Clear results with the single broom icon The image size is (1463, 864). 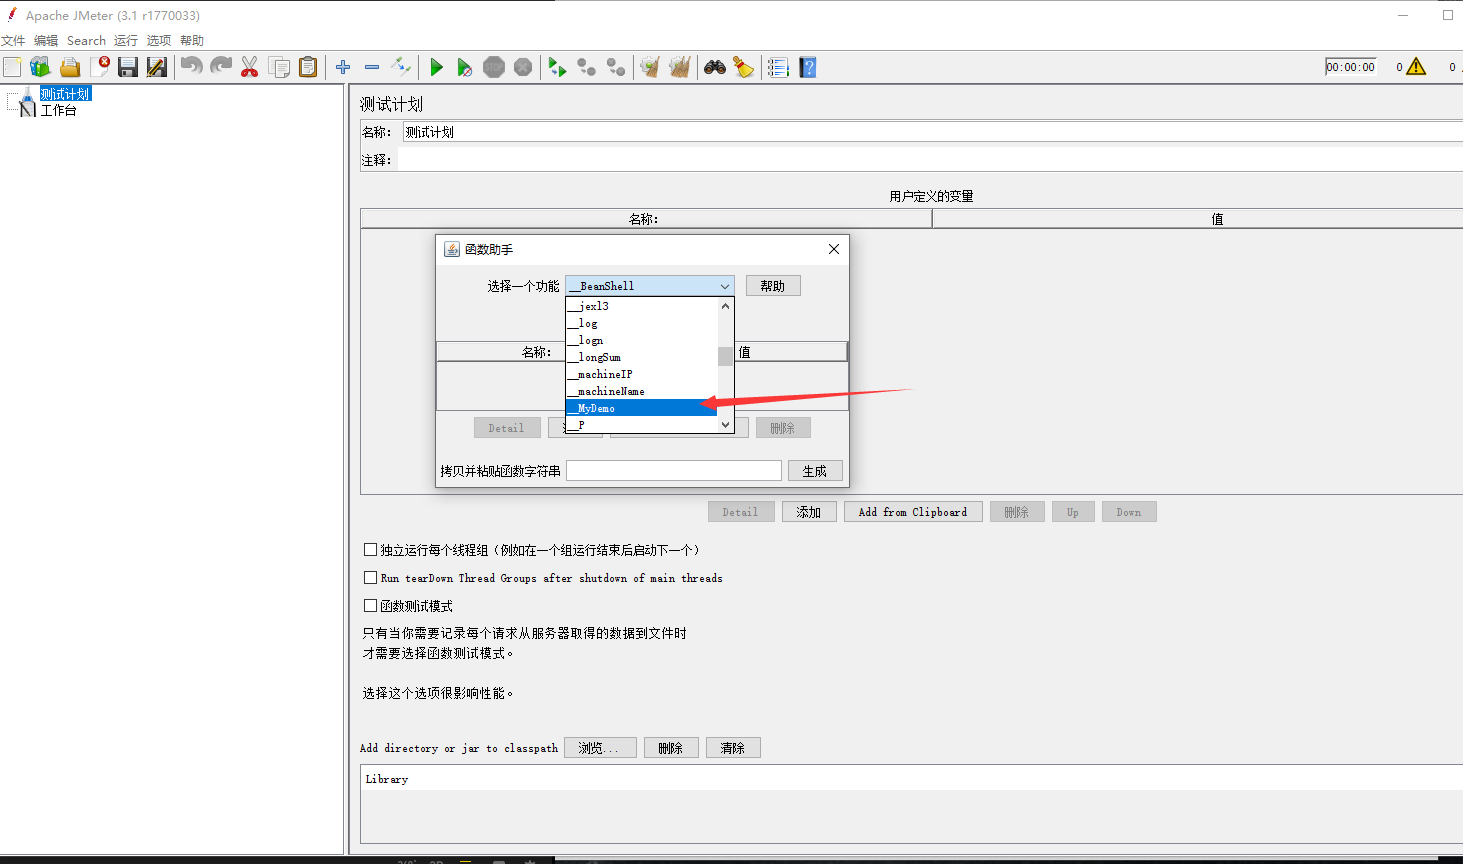(x=650, y=67)
